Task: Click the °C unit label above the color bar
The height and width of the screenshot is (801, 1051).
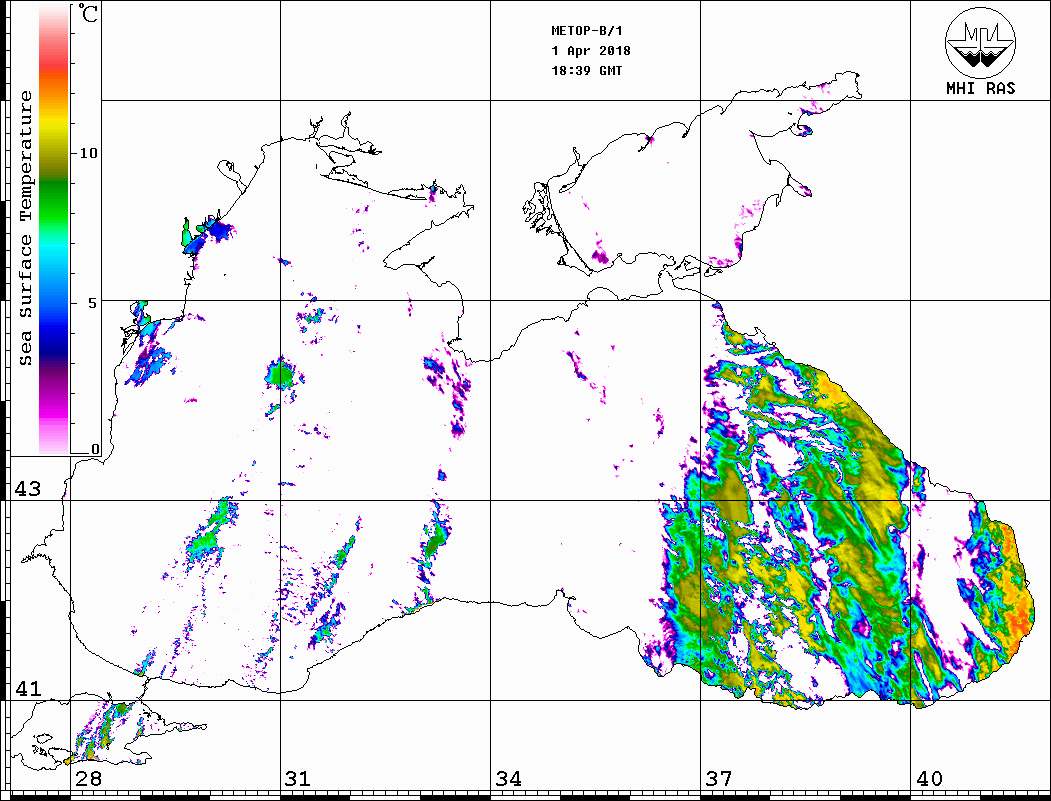Action: [88, 13]
